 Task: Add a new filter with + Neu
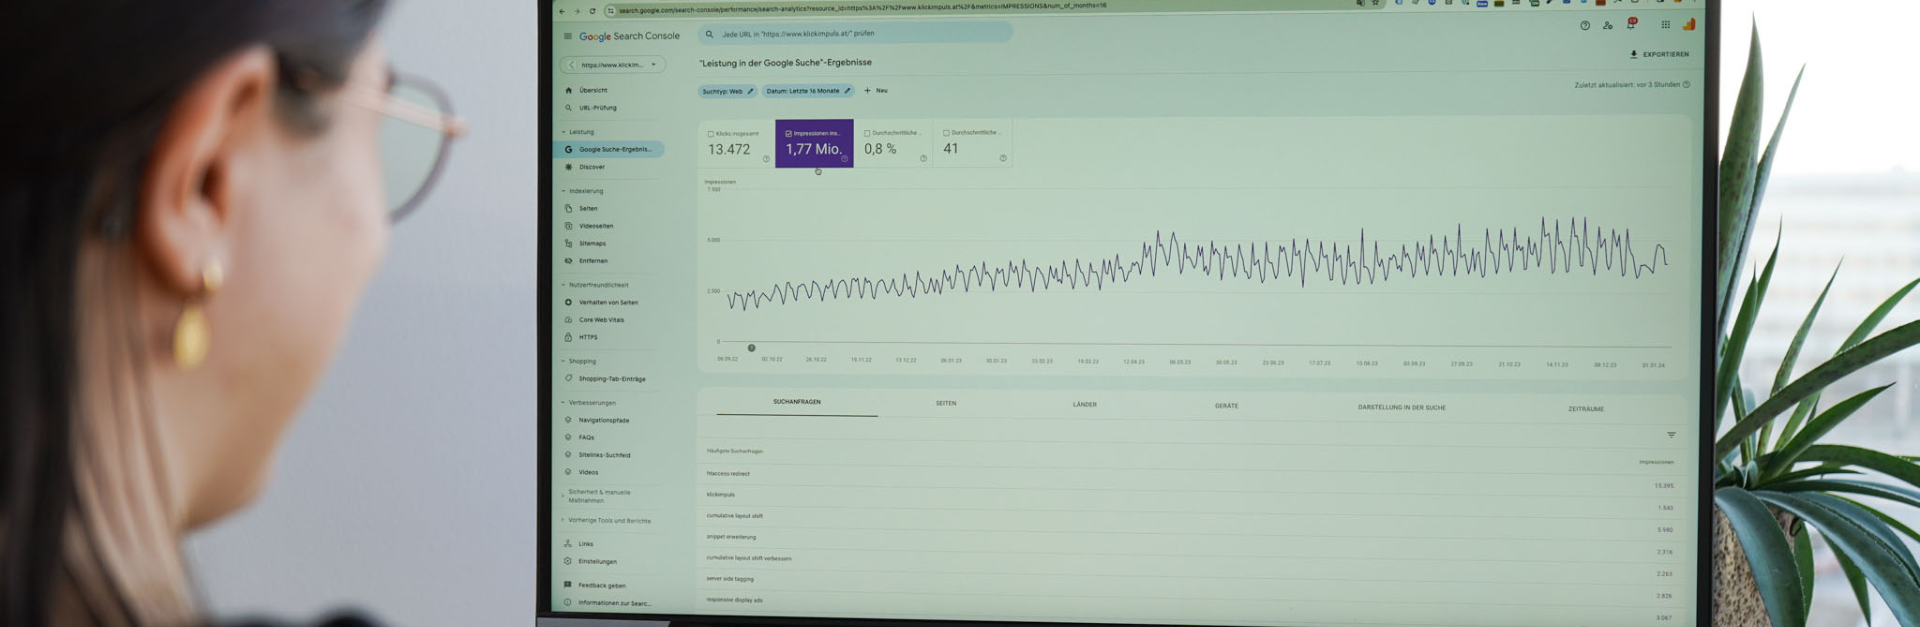coord(875,91)
